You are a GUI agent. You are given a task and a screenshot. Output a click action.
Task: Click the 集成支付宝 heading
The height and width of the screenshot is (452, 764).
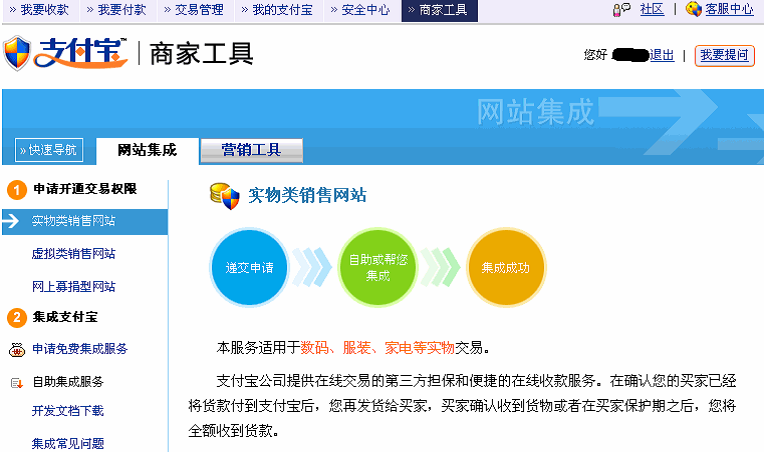pyautogui.click(x=65, y=317)
